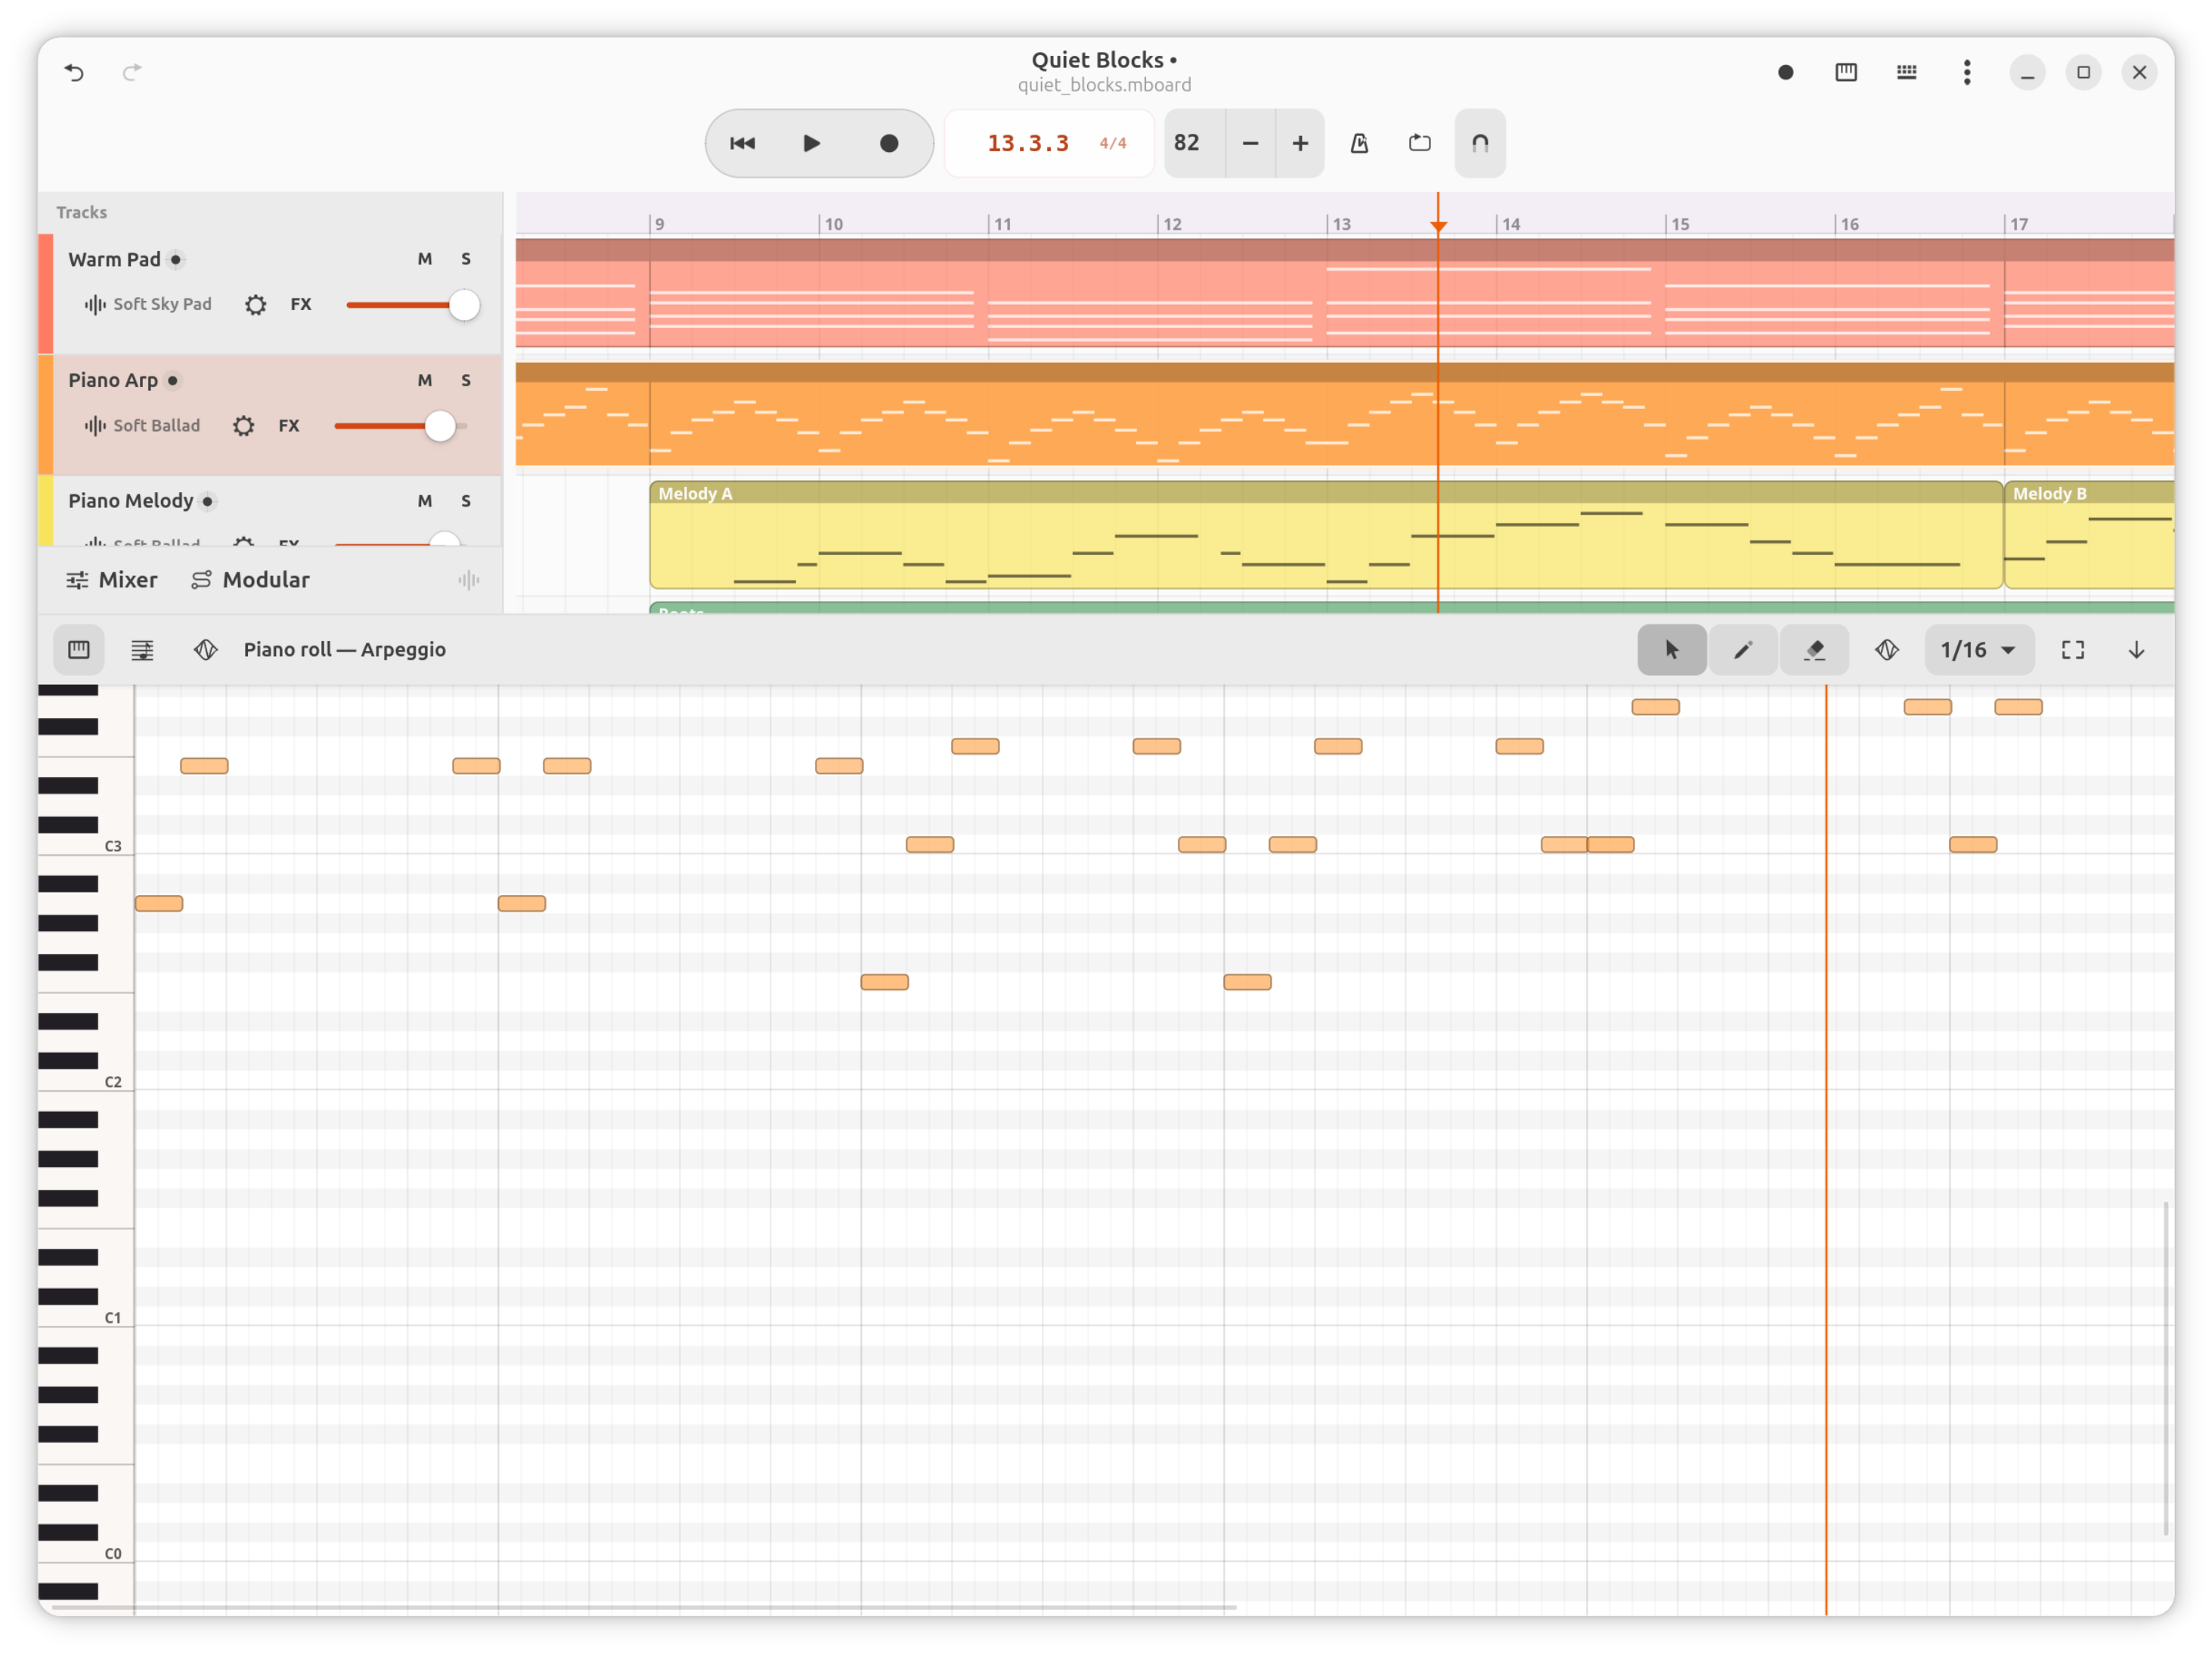2212x1654 pixels.
Task: Toggle the metronome
Action: [1359, 143]
